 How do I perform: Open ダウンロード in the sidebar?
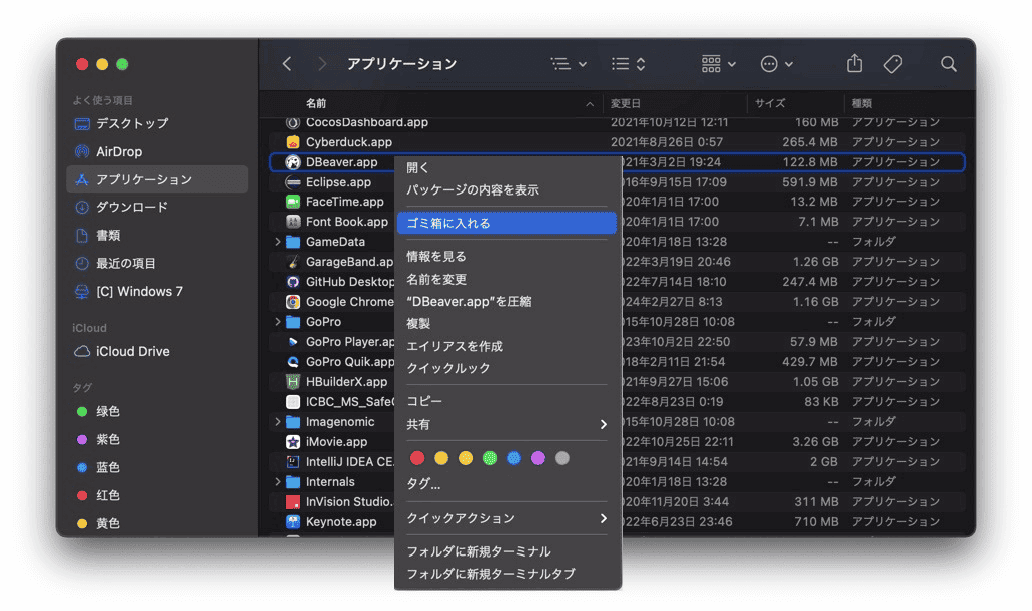point(157,207)
